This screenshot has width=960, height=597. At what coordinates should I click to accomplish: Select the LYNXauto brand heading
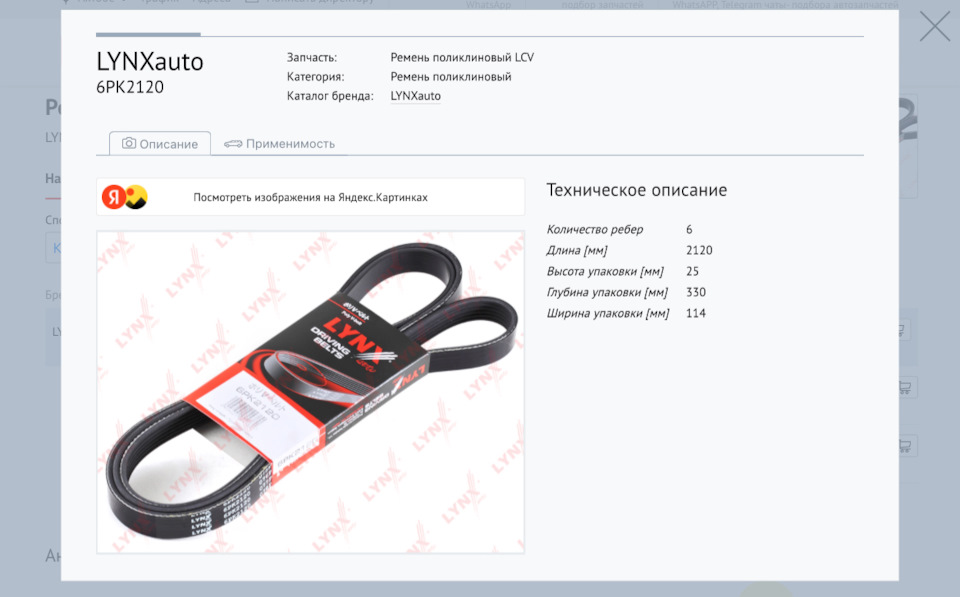click(149, 62)
